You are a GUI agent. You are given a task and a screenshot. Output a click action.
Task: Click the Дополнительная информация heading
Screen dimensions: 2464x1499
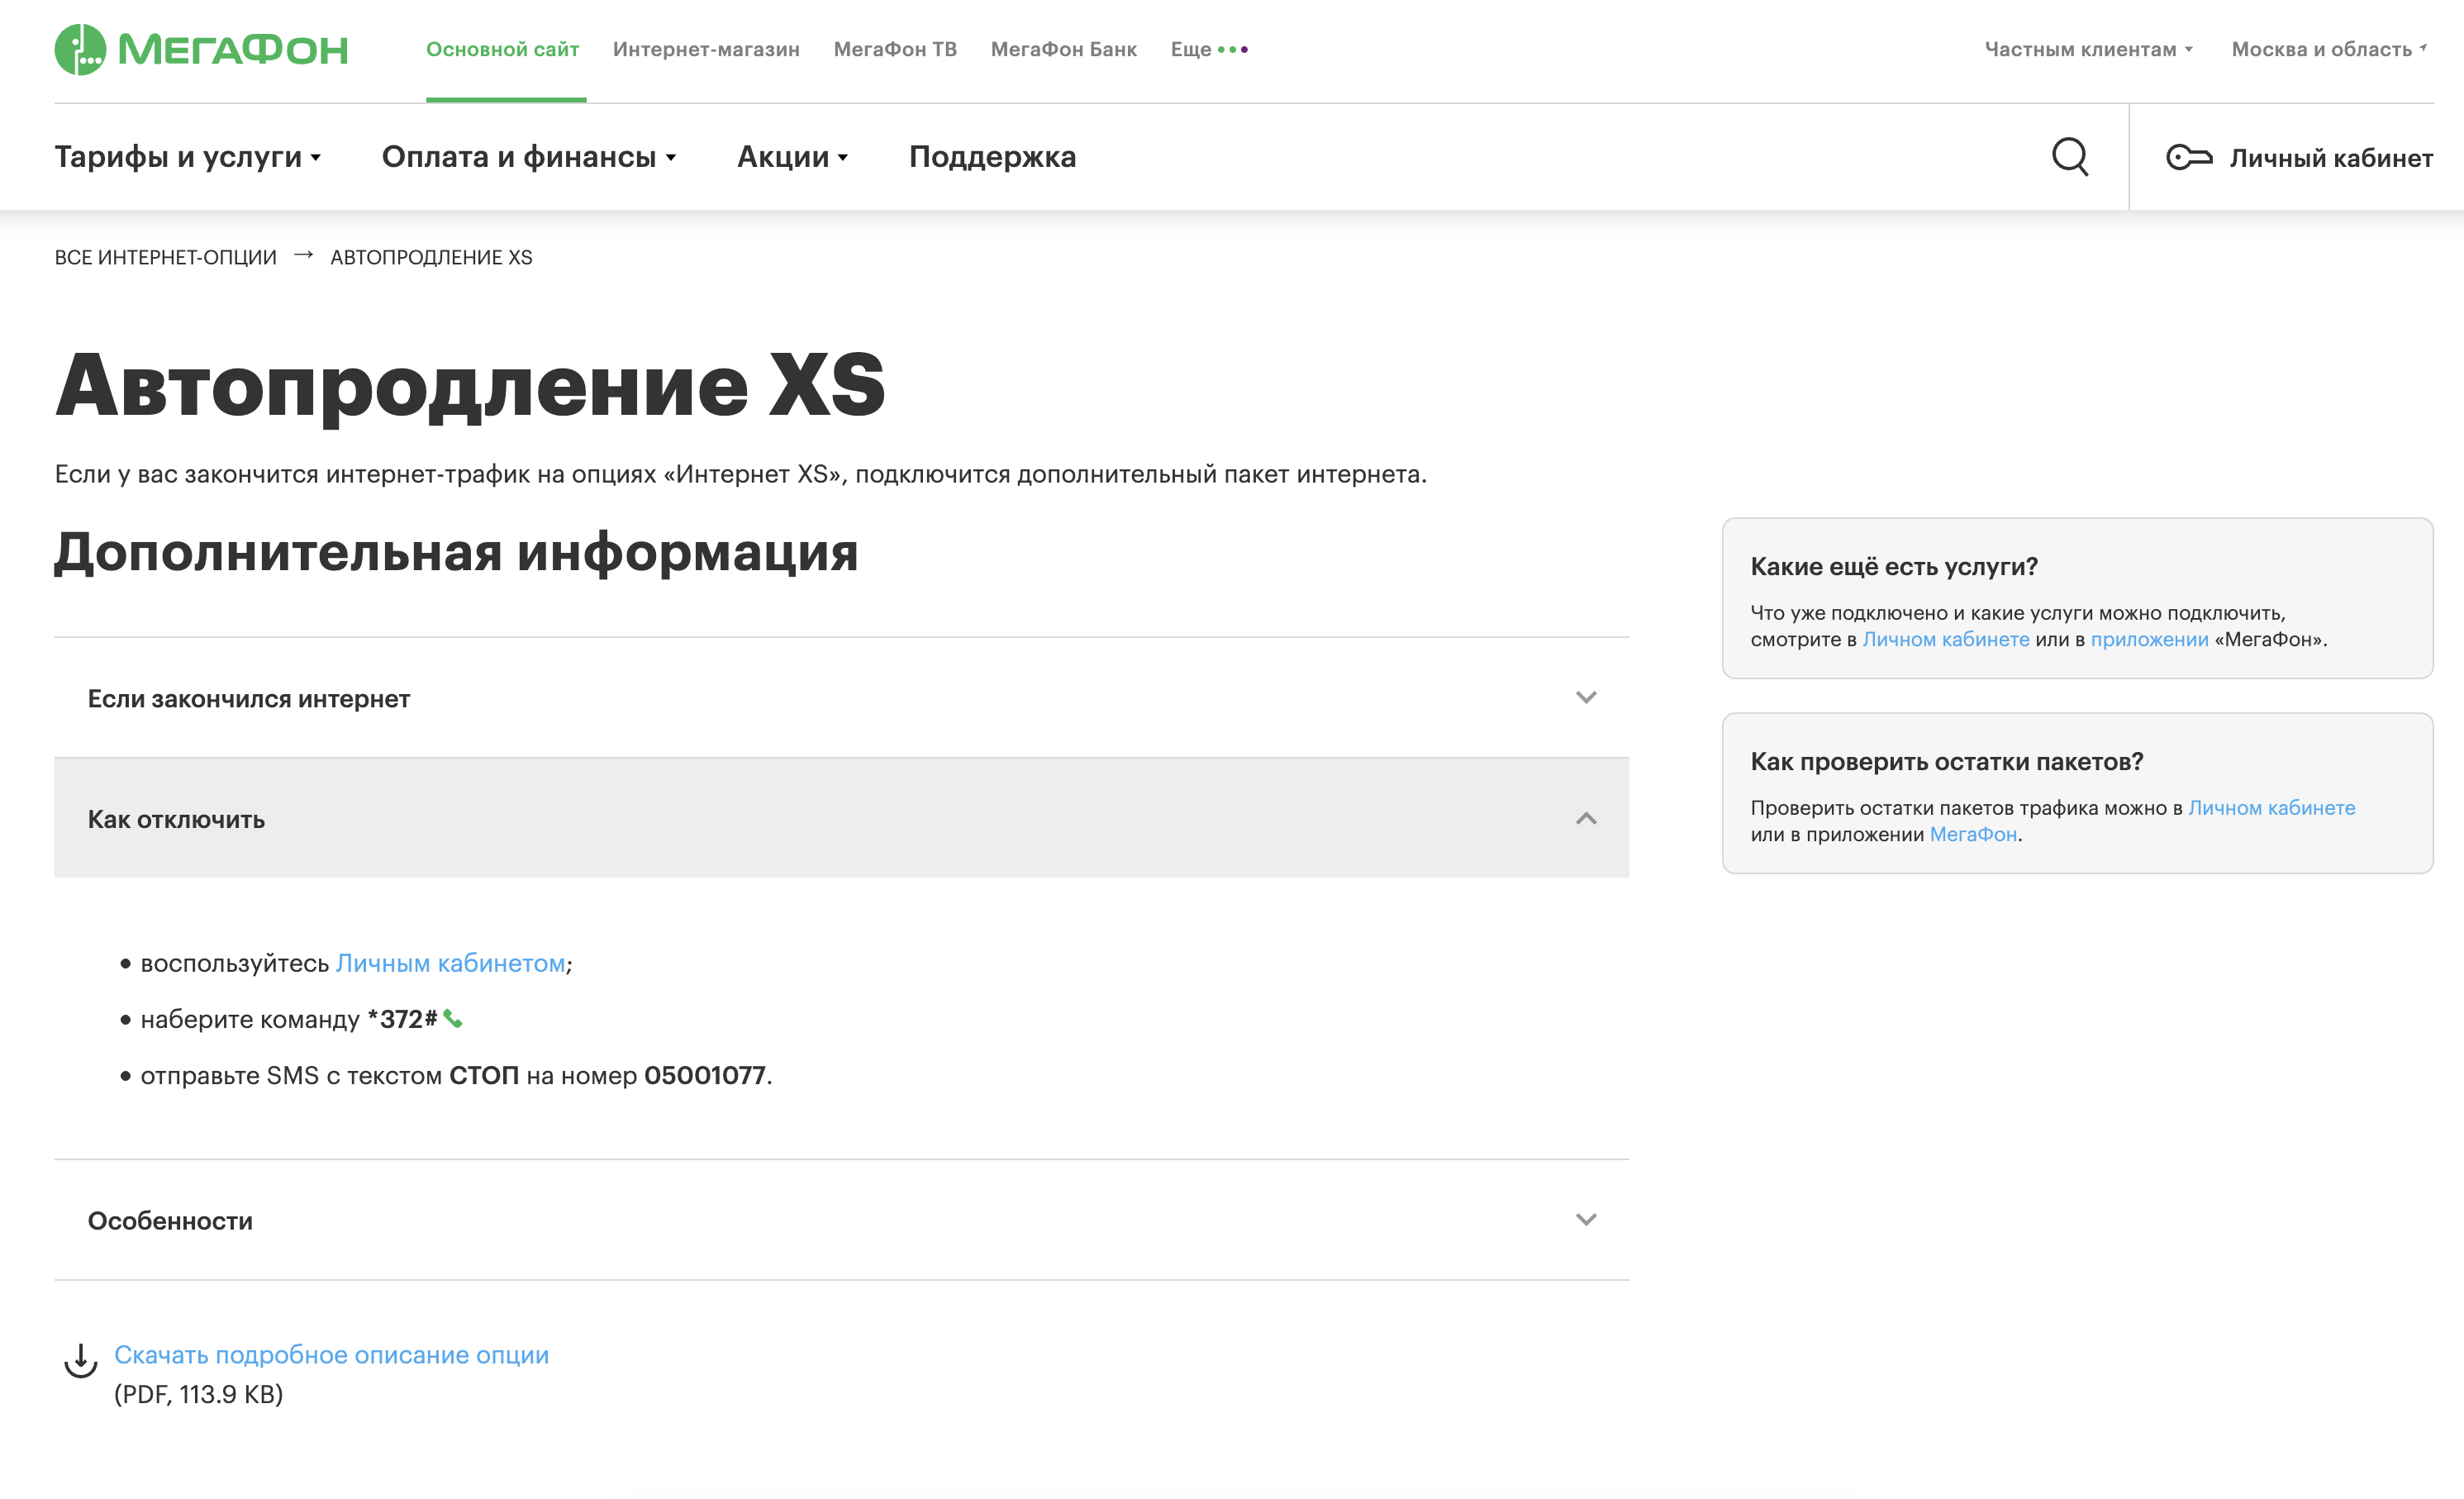[456, 552]
